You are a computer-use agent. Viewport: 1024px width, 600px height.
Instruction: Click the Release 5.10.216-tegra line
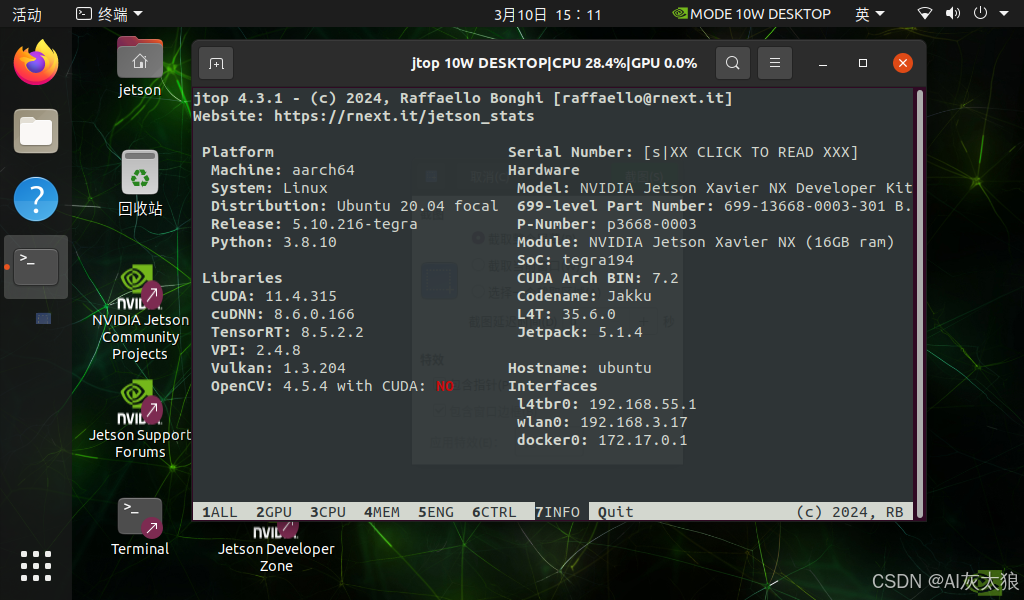[x=314, y=225]
